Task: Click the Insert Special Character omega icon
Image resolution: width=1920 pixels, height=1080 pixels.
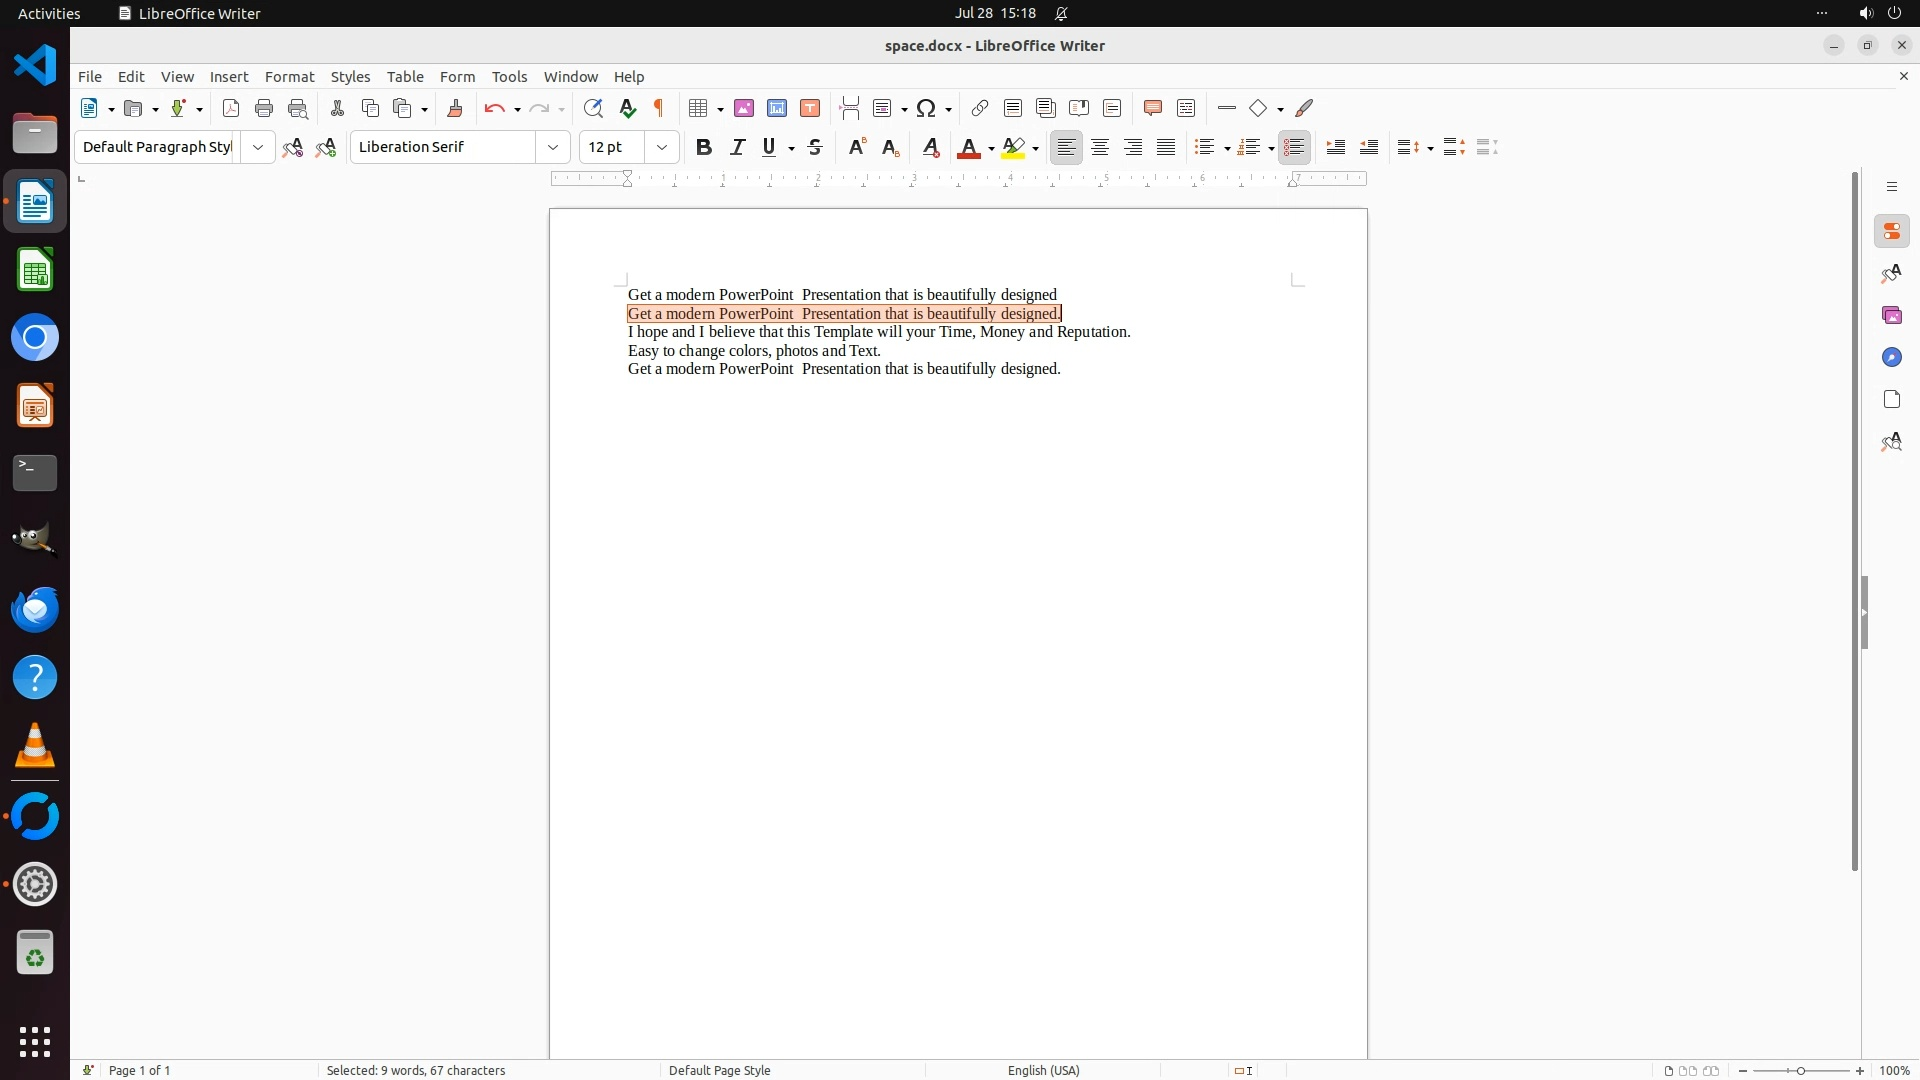Action: click(926, 108)
